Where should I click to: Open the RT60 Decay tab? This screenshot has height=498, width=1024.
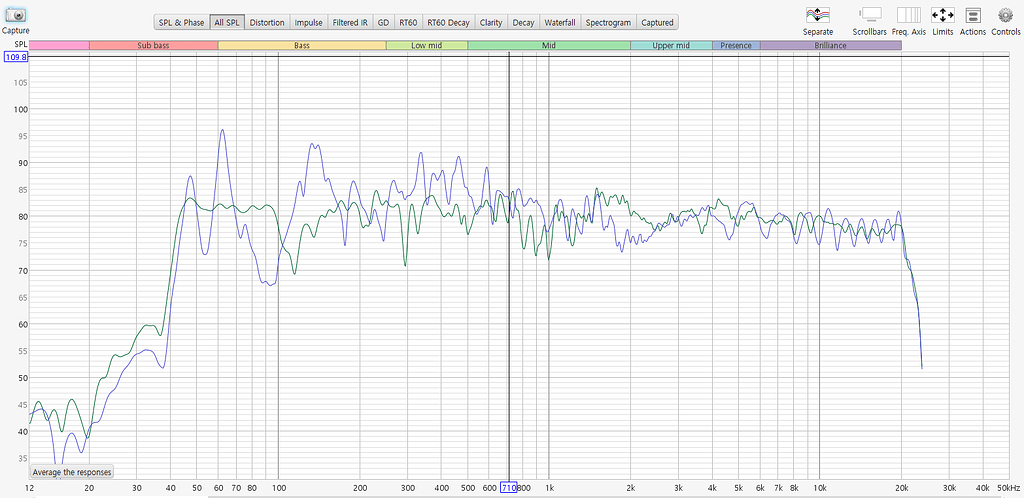pos(448,22)
